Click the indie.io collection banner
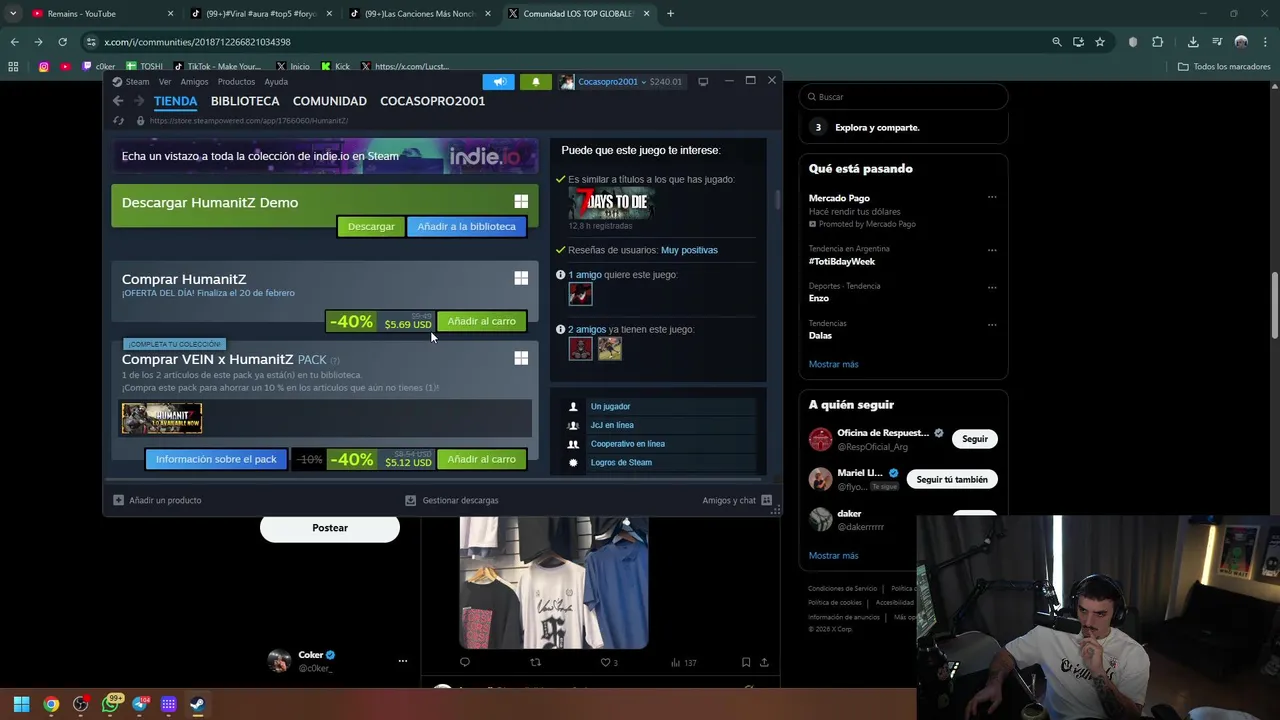Screen dimensions: 1280x720 click(325, 156)
